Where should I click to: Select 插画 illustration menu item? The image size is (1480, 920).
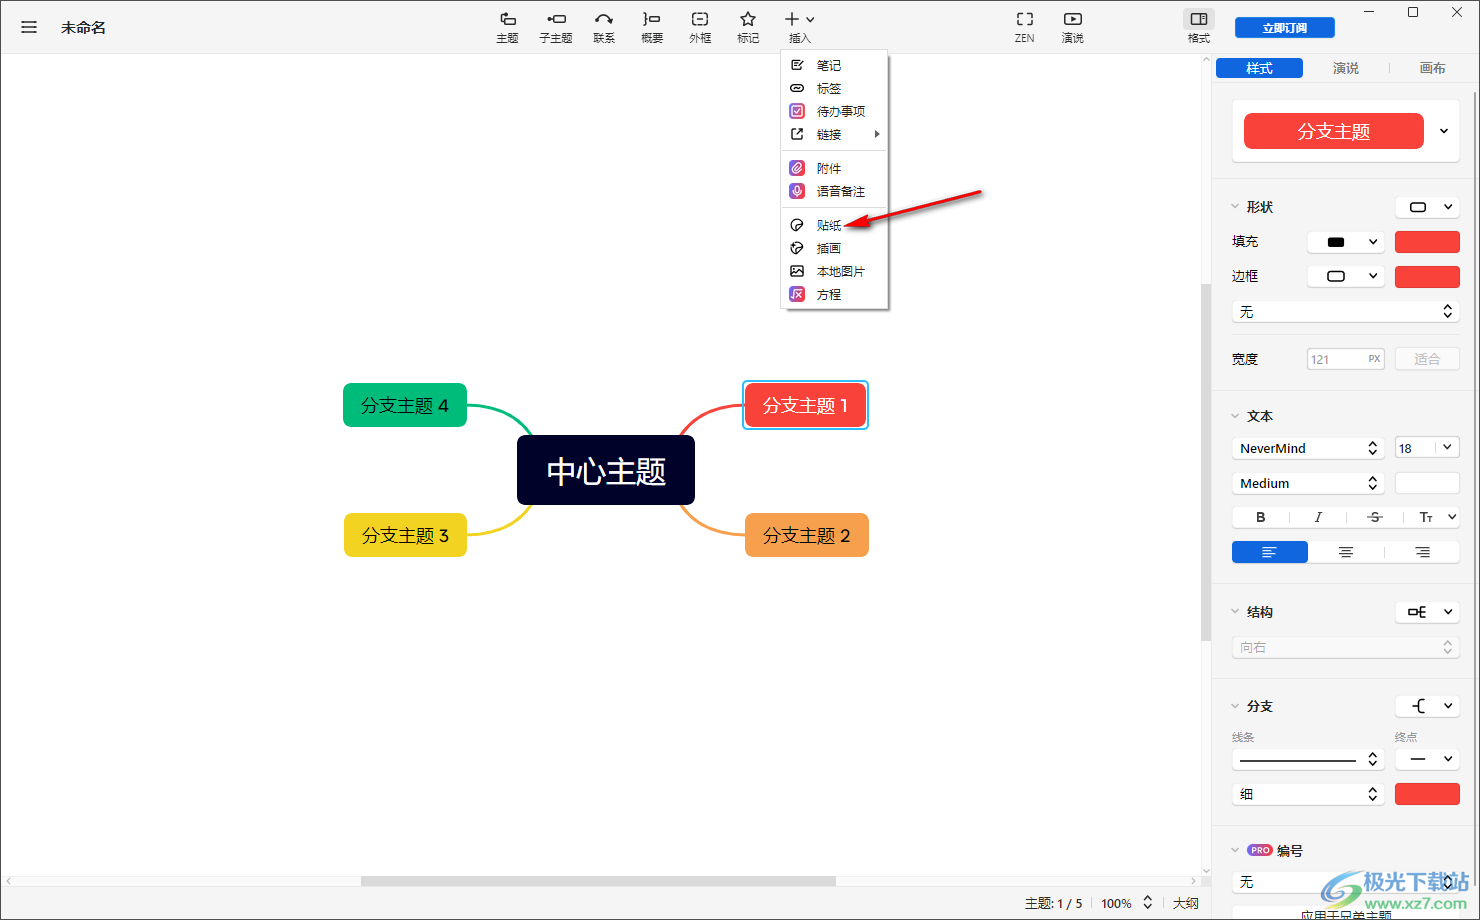tap(834, 248)
